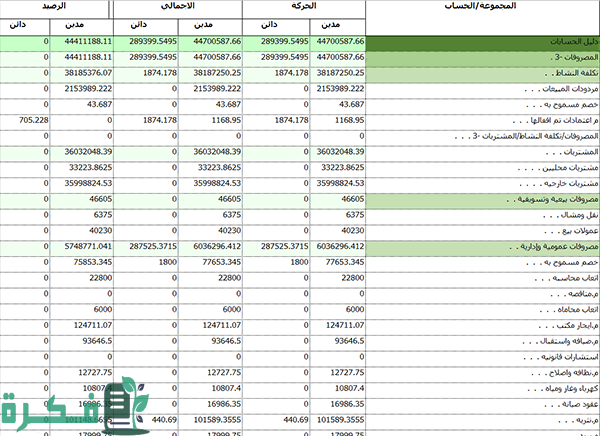Click the الحركة column group header
600x436 pixels.
302,6
